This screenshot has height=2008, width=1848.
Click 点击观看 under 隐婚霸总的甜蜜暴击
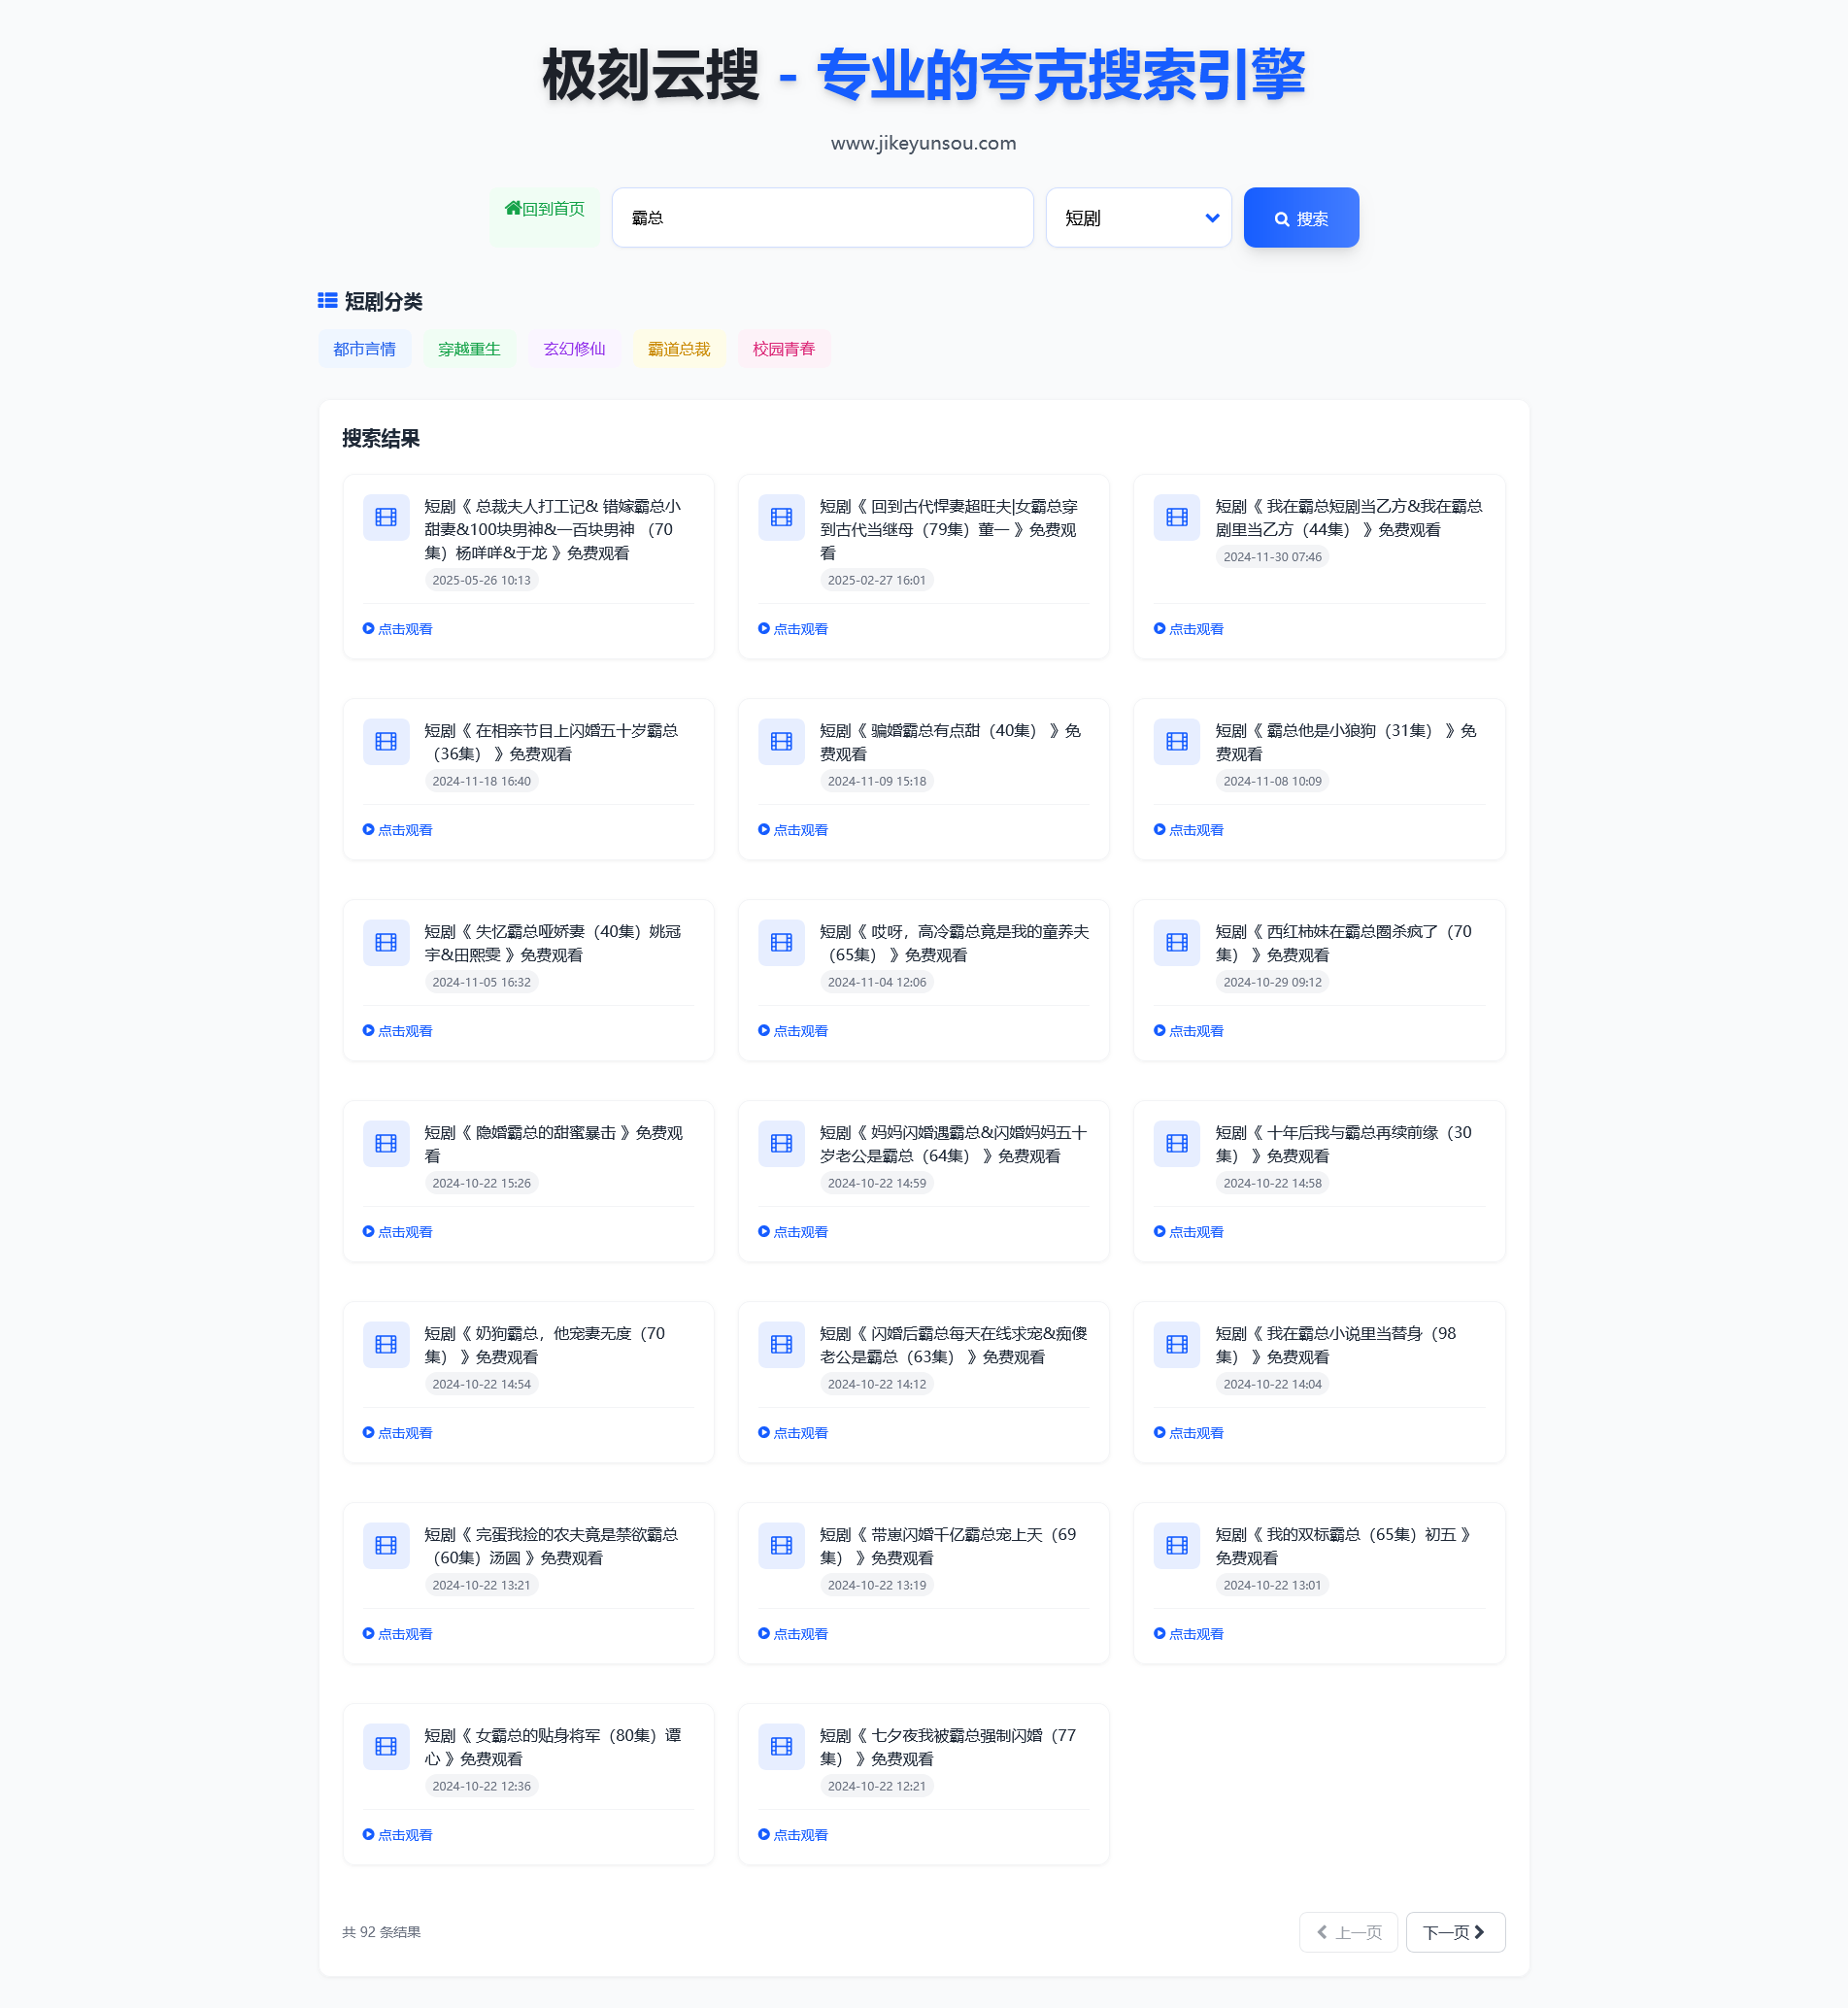coord(397,1232)
